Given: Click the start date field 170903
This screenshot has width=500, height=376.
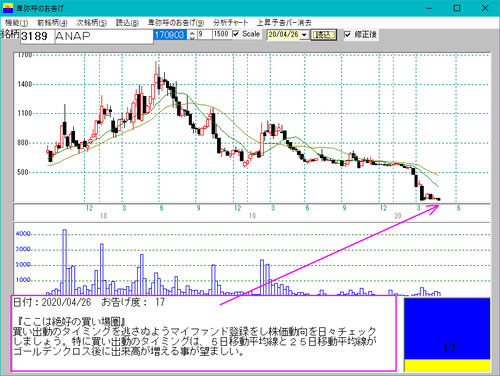Looking at the screenshot, I should pyautogui.click(x=170, y=35).
